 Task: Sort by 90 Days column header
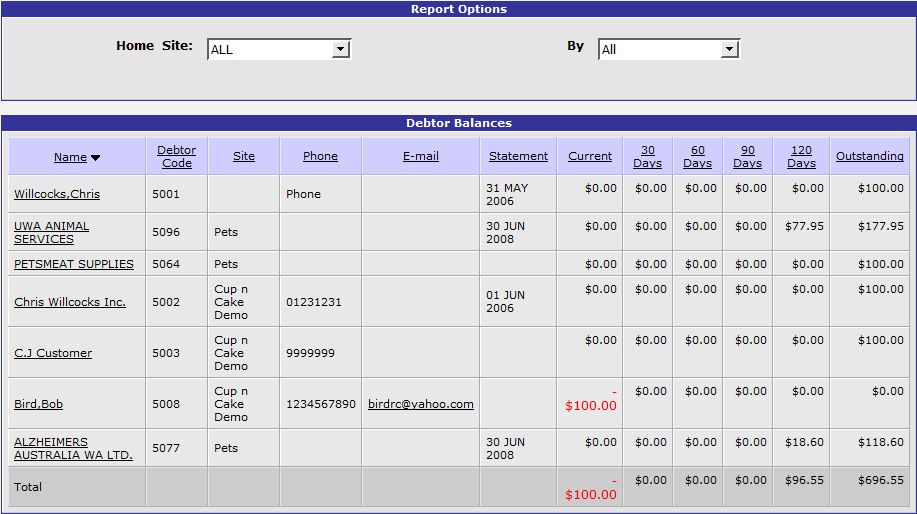click(x=747, y=156)
